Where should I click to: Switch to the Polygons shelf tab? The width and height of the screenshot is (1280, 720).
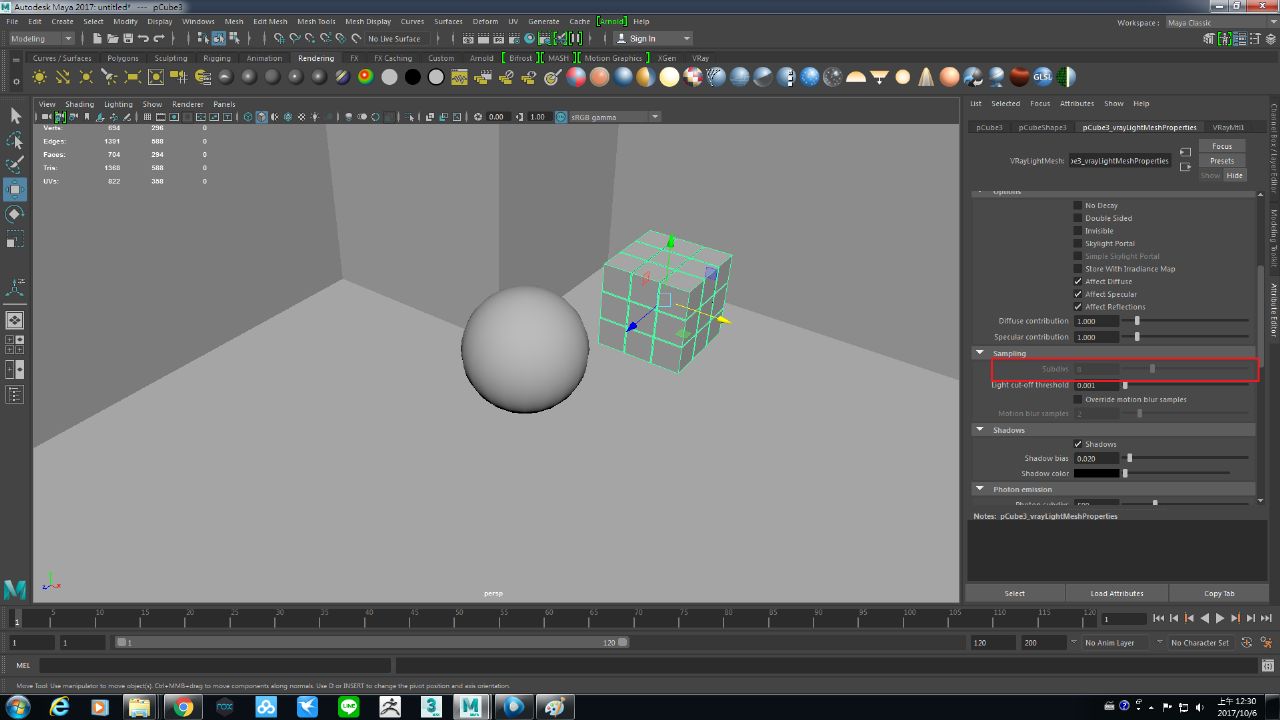coord(123,58)
